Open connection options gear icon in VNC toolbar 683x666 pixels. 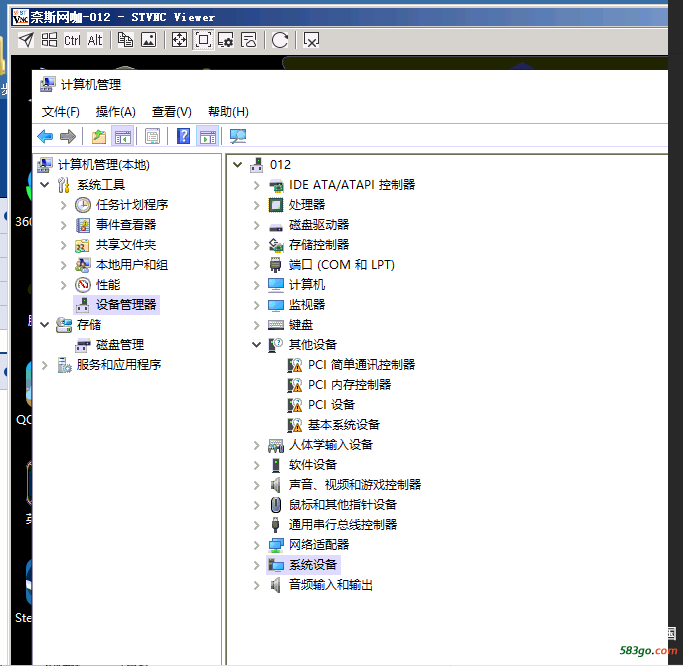pyautogui.click(x=226, y=40)
